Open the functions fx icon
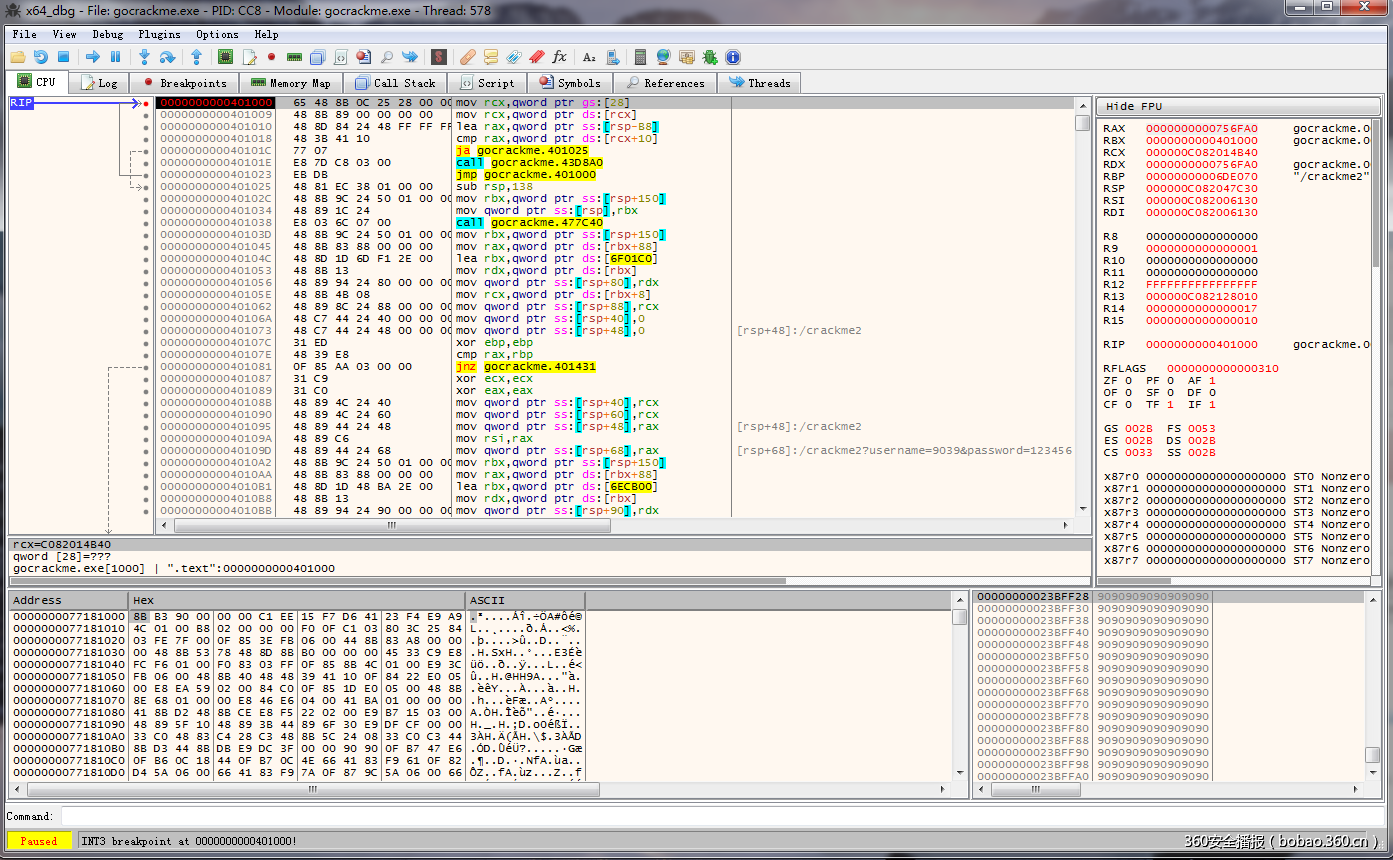Viewport: 1393px width, 860px height. [559, 57]
